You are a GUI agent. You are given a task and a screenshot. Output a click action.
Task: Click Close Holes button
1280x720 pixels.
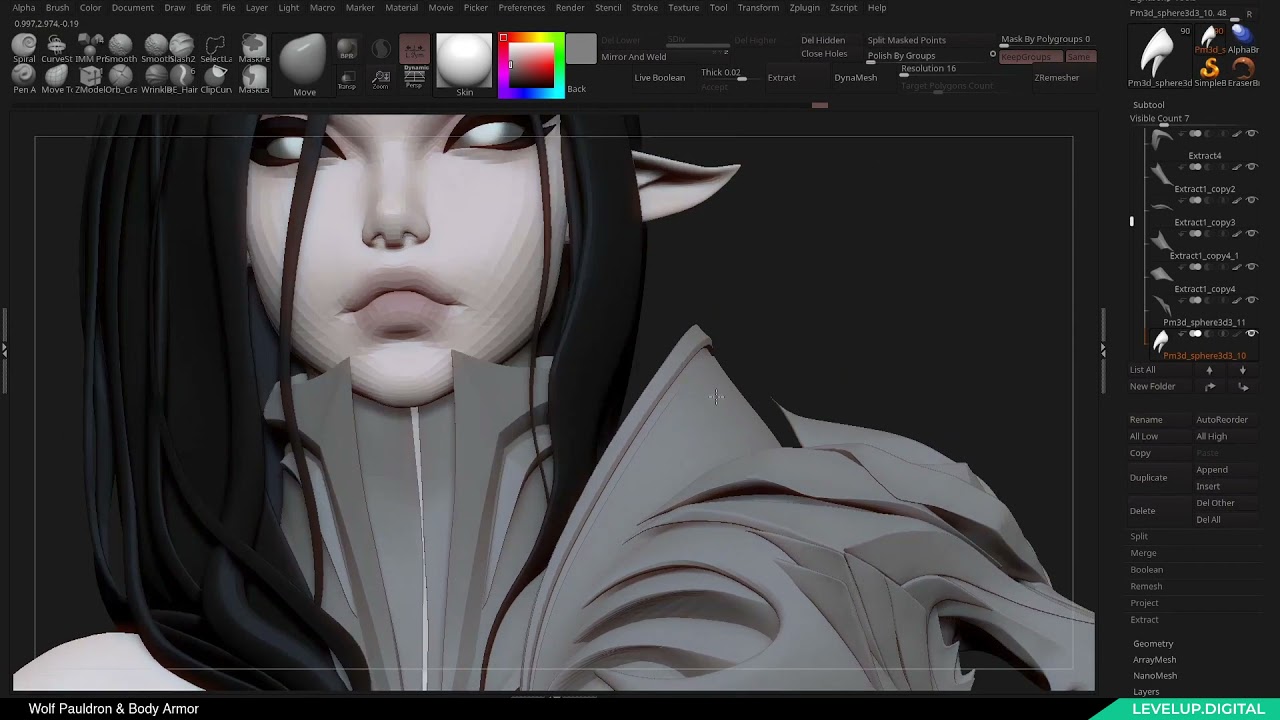tap(824, 54)
